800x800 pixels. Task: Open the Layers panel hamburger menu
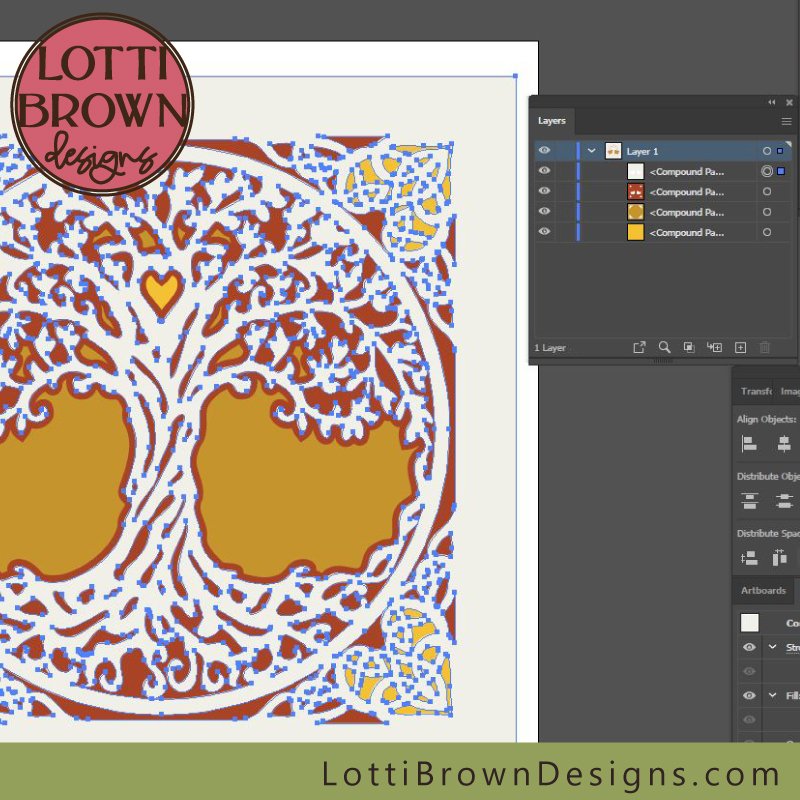(x=786, y=121)
